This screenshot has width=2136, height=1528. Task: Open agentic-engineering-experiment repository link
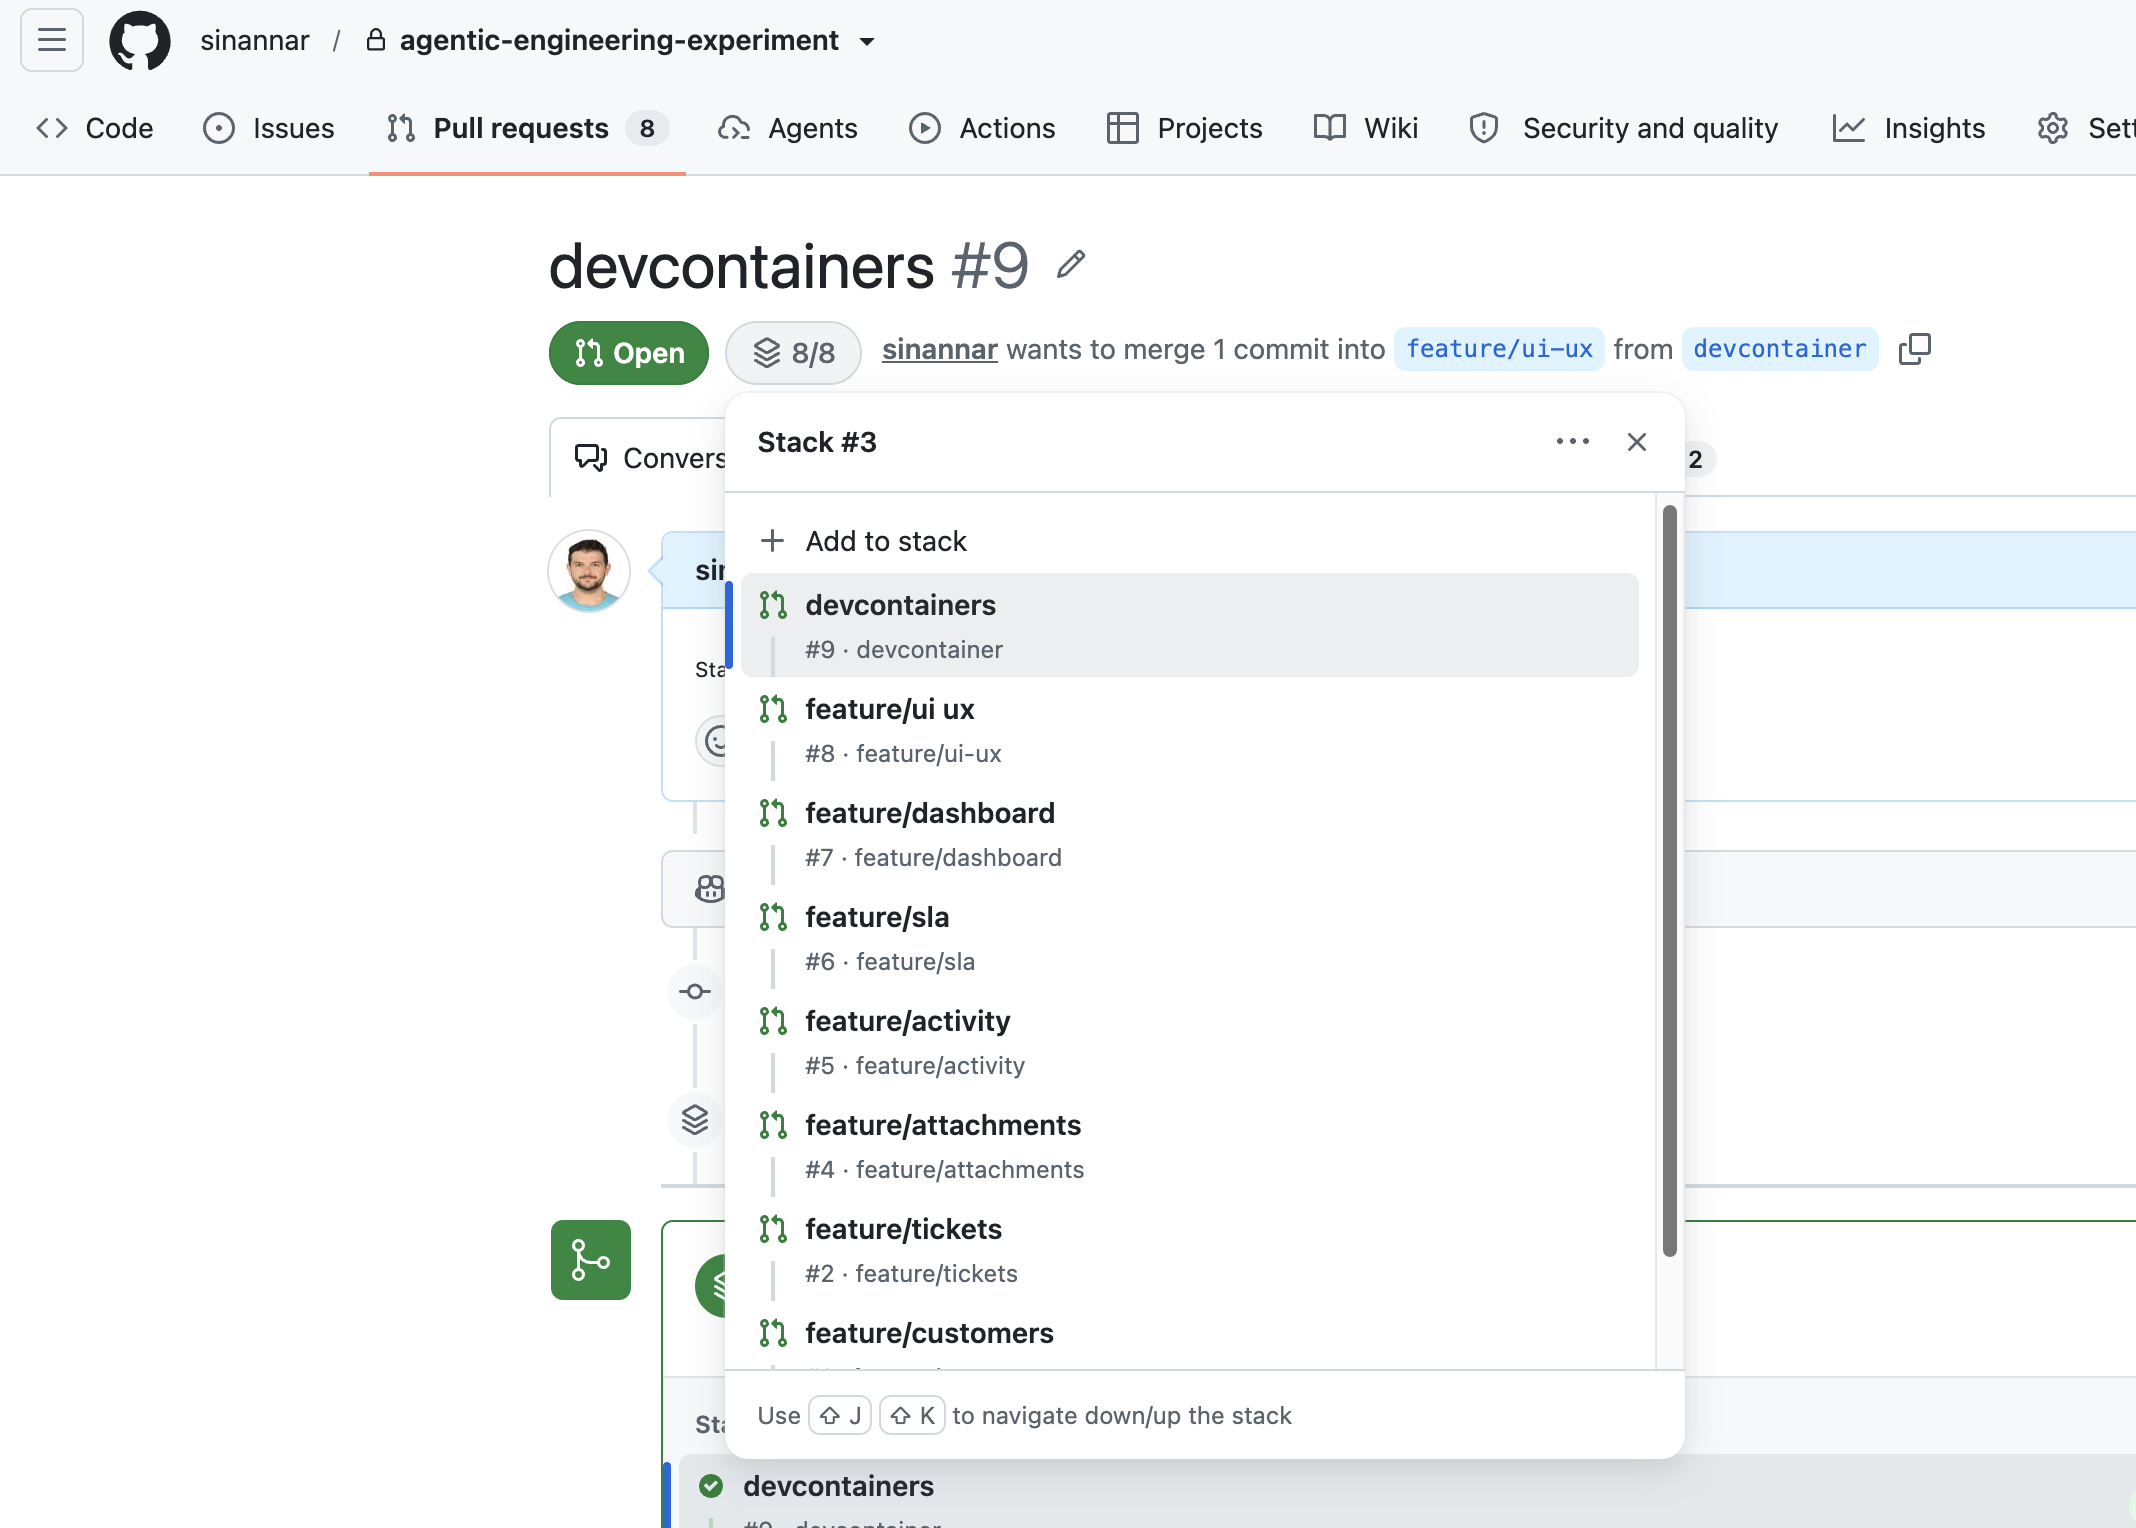click(x=619, y=41)
